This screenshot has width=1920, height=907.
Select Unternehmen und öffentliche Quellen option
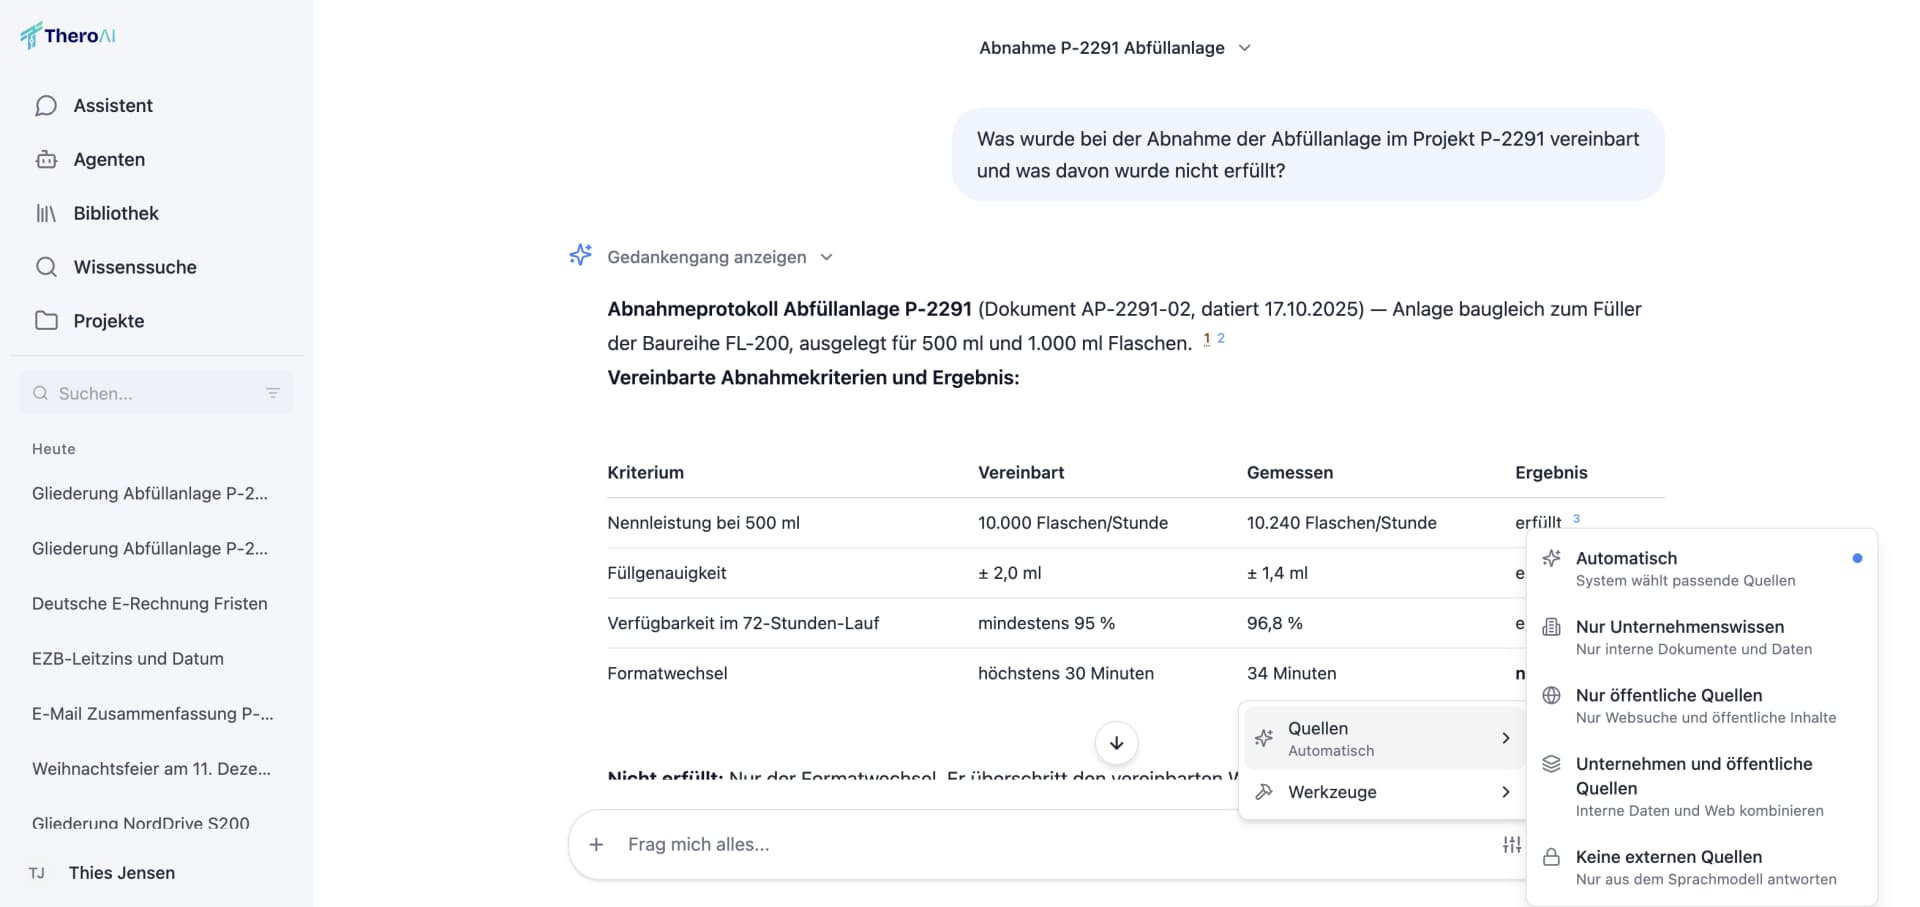[x=1701, y=786]
